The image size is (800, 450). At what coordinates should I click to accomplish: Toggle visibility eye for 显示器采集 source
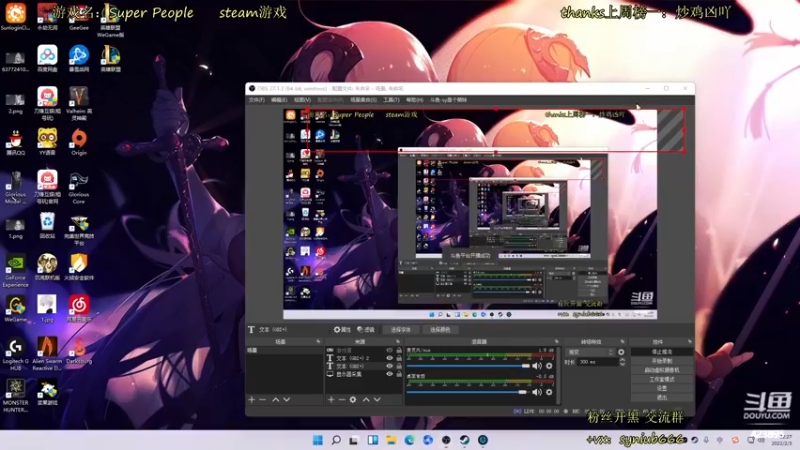[x=390, y=374]
